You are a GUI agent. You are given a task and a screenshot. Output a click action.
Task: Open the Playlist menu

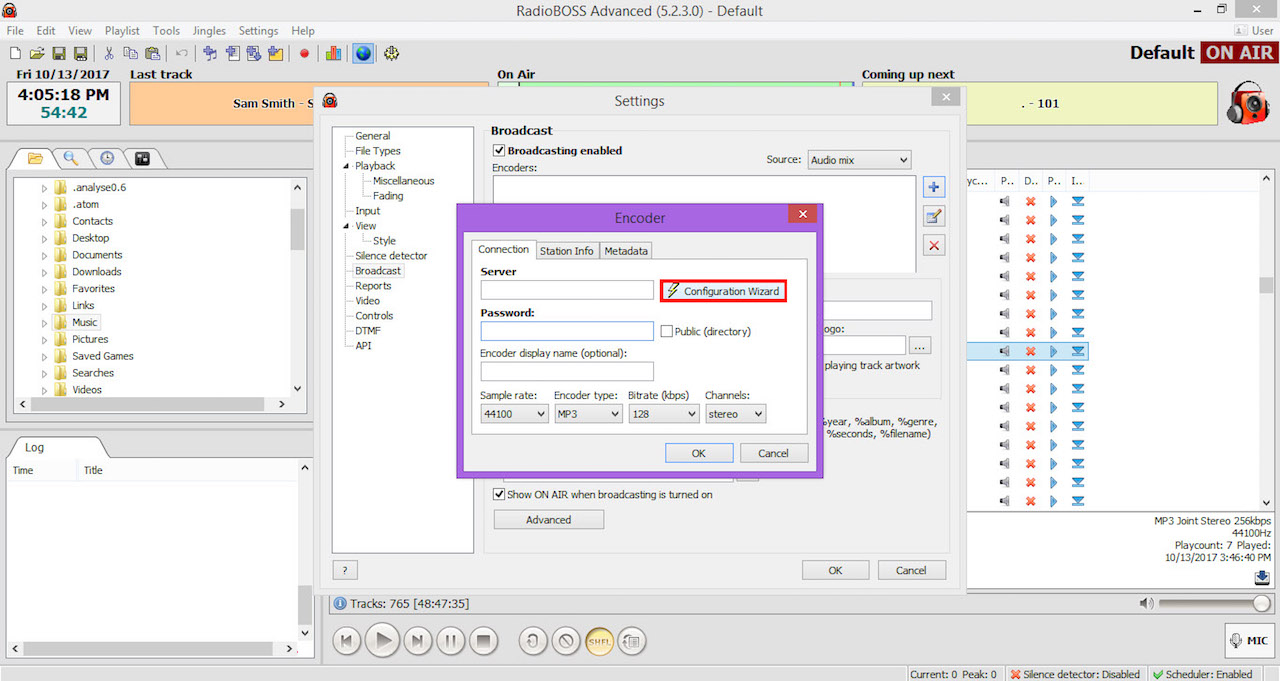click(123, 31)
